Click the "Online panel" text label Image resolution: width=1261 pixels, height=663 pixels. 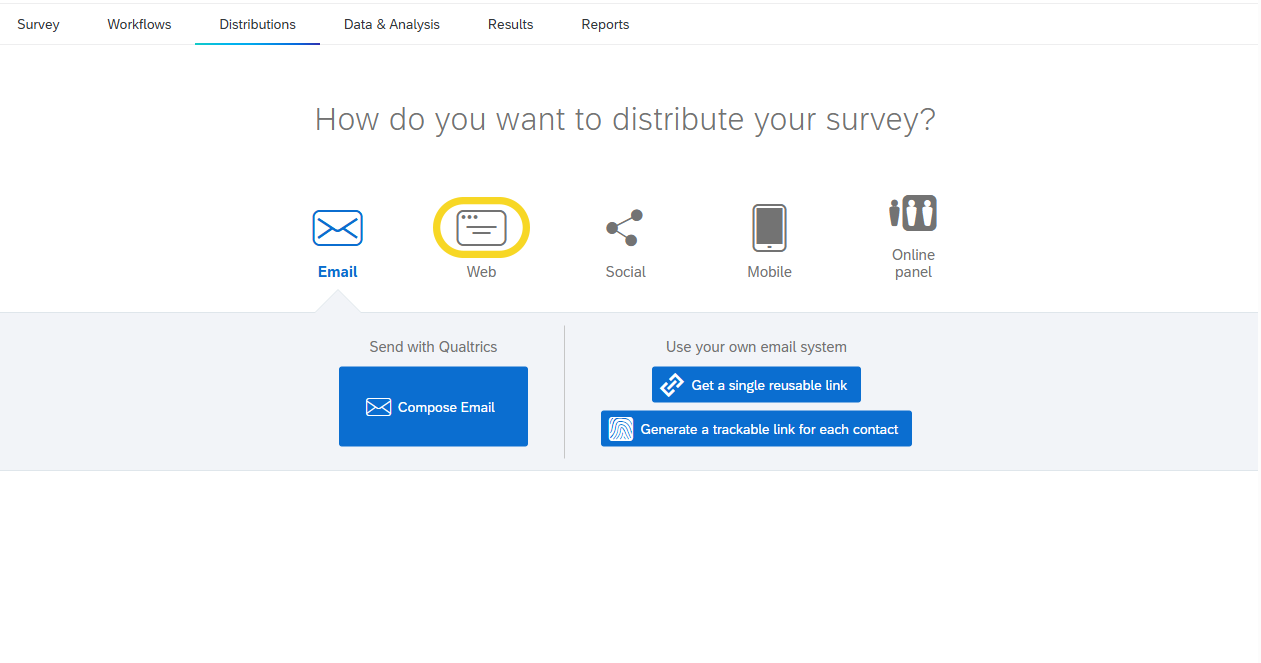(913, 263)
